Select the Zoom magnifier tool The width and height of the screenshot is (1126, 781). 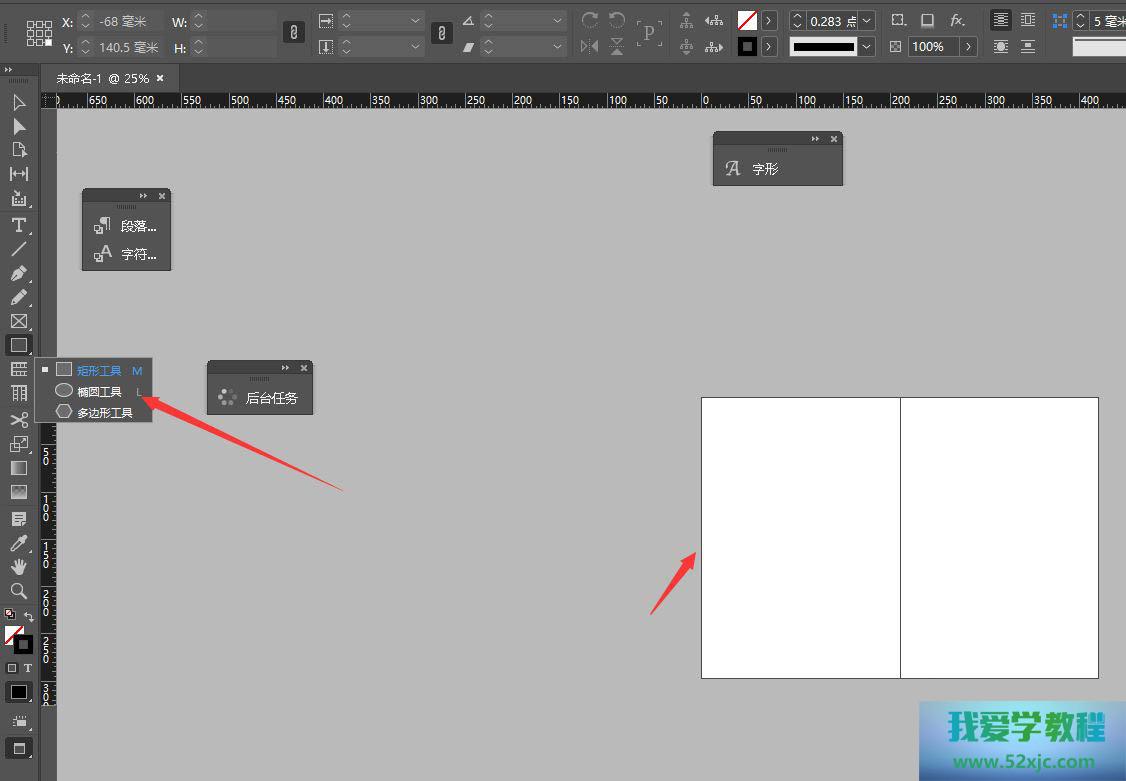tap(18, 591)
